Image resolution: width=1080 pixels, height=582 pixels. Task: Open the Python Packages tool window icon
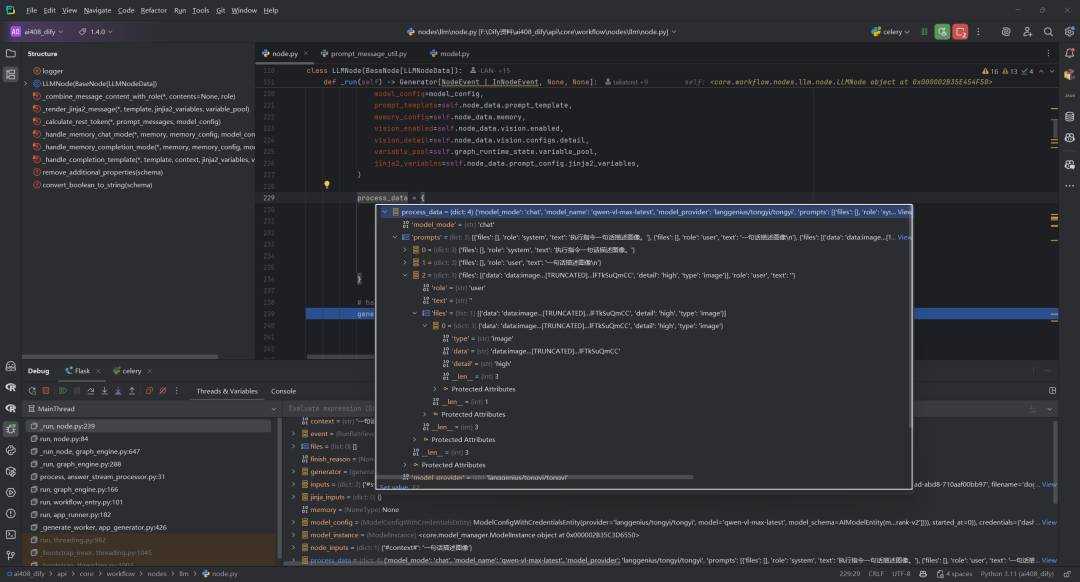[x=10, y=471]
